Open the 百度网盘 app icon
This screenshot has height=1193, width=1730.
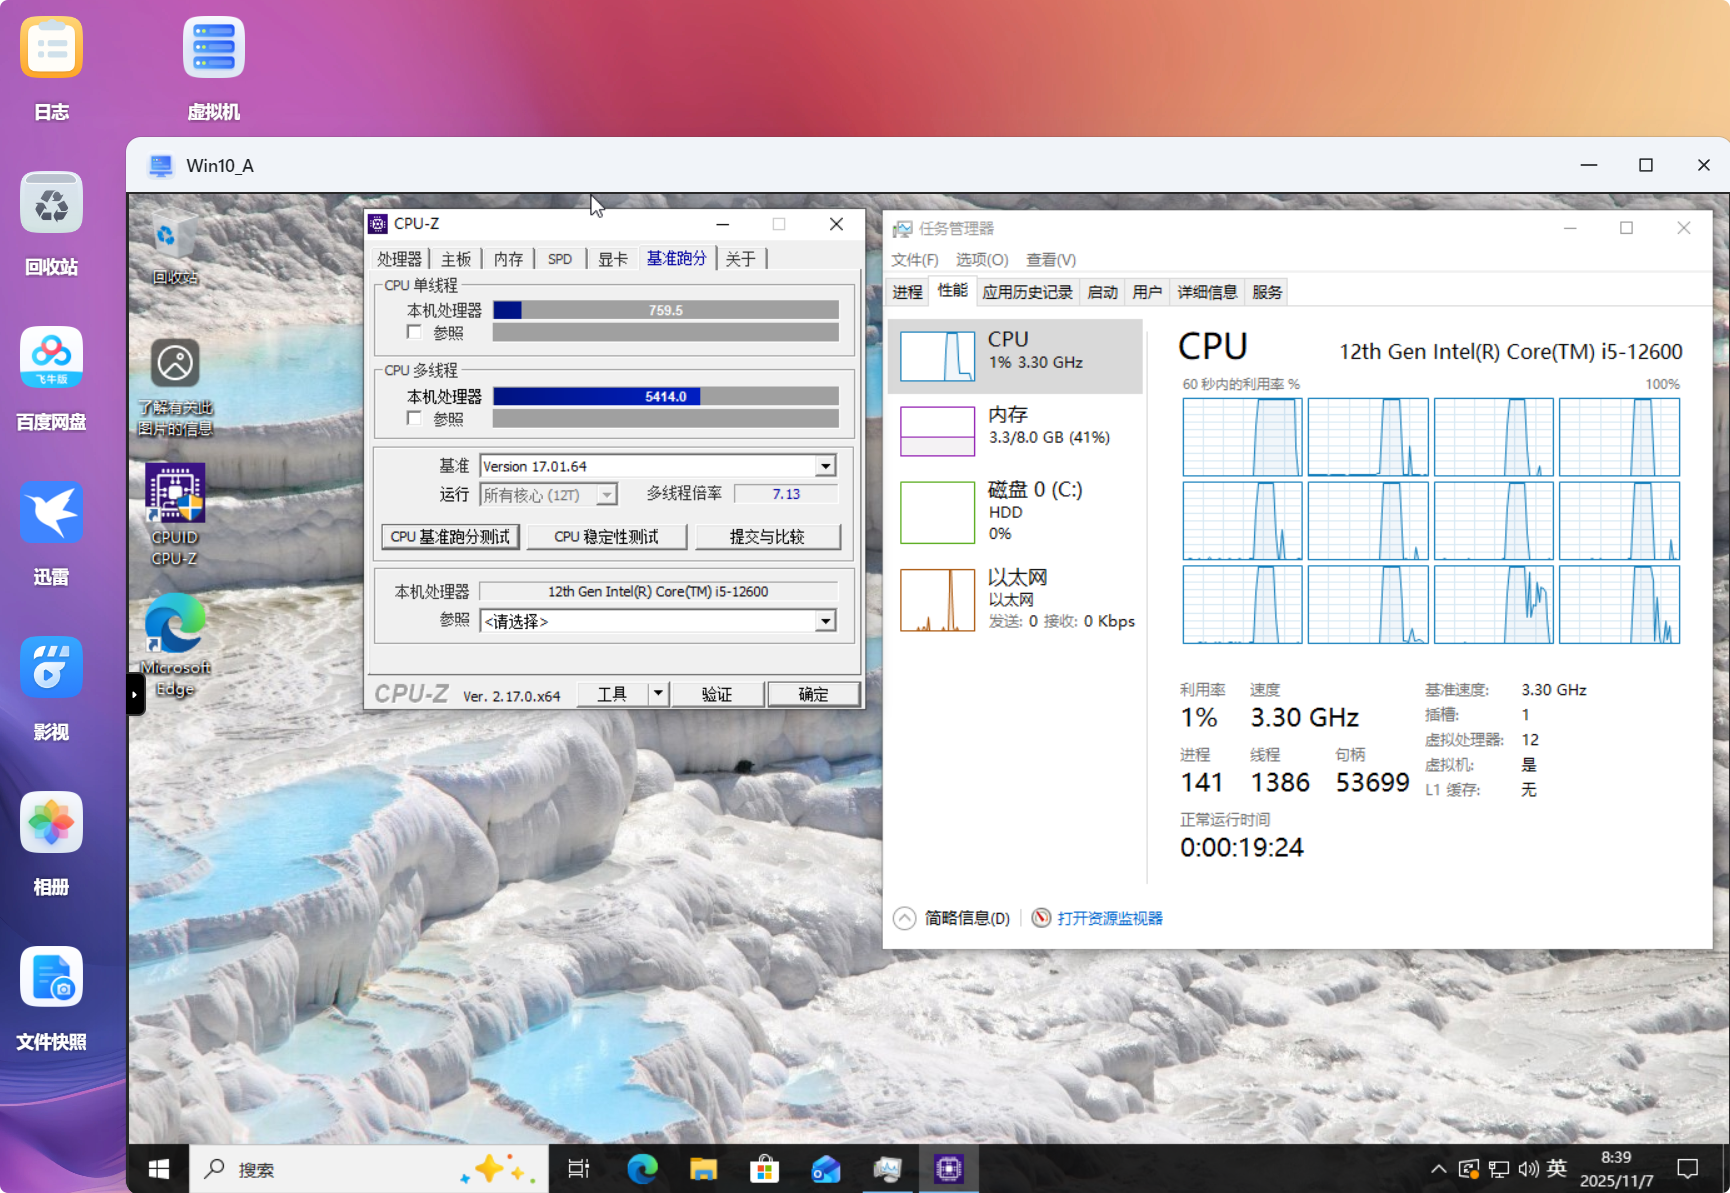(51, 359)
